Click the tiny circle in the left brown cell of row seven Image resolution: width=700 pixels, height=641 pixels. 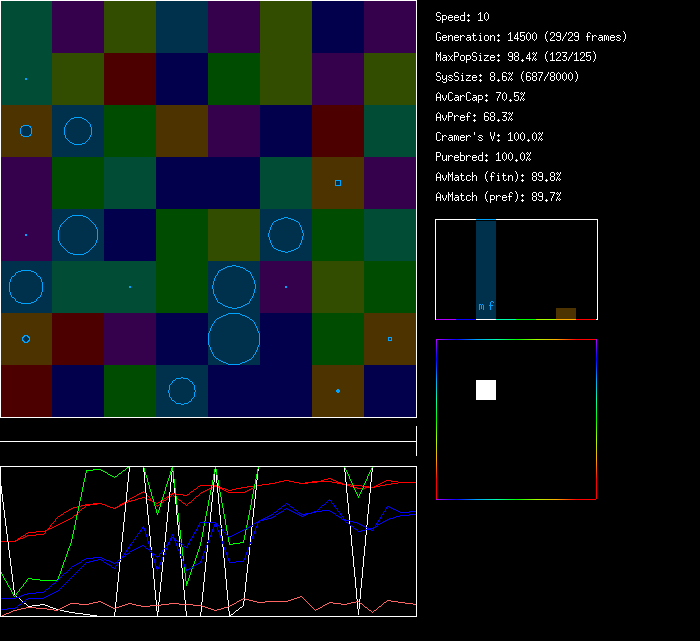point(26,339)
